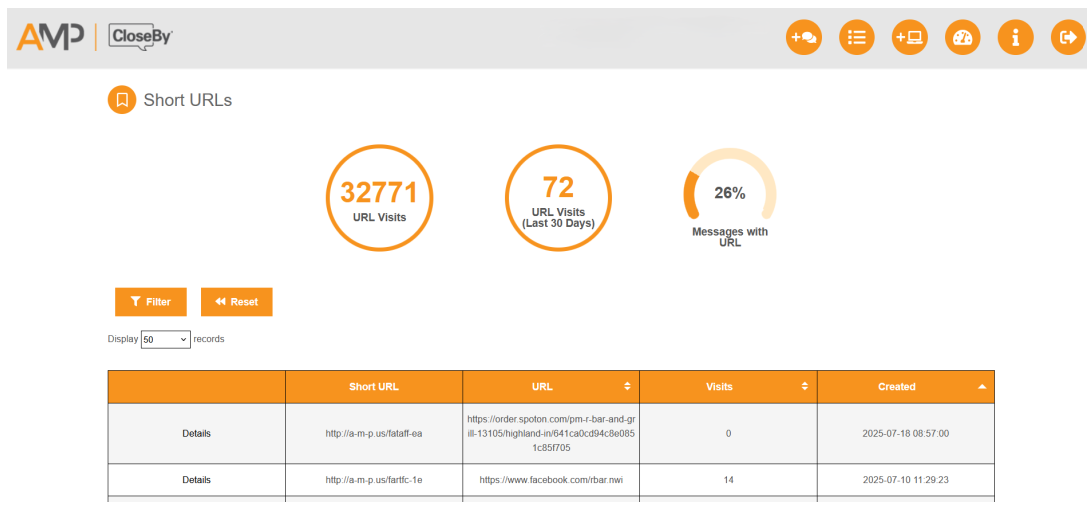Click the 32771 URL Visits circle
Image resolution: width=1088 pixels, height=515 pixels.
coord(378,197)
